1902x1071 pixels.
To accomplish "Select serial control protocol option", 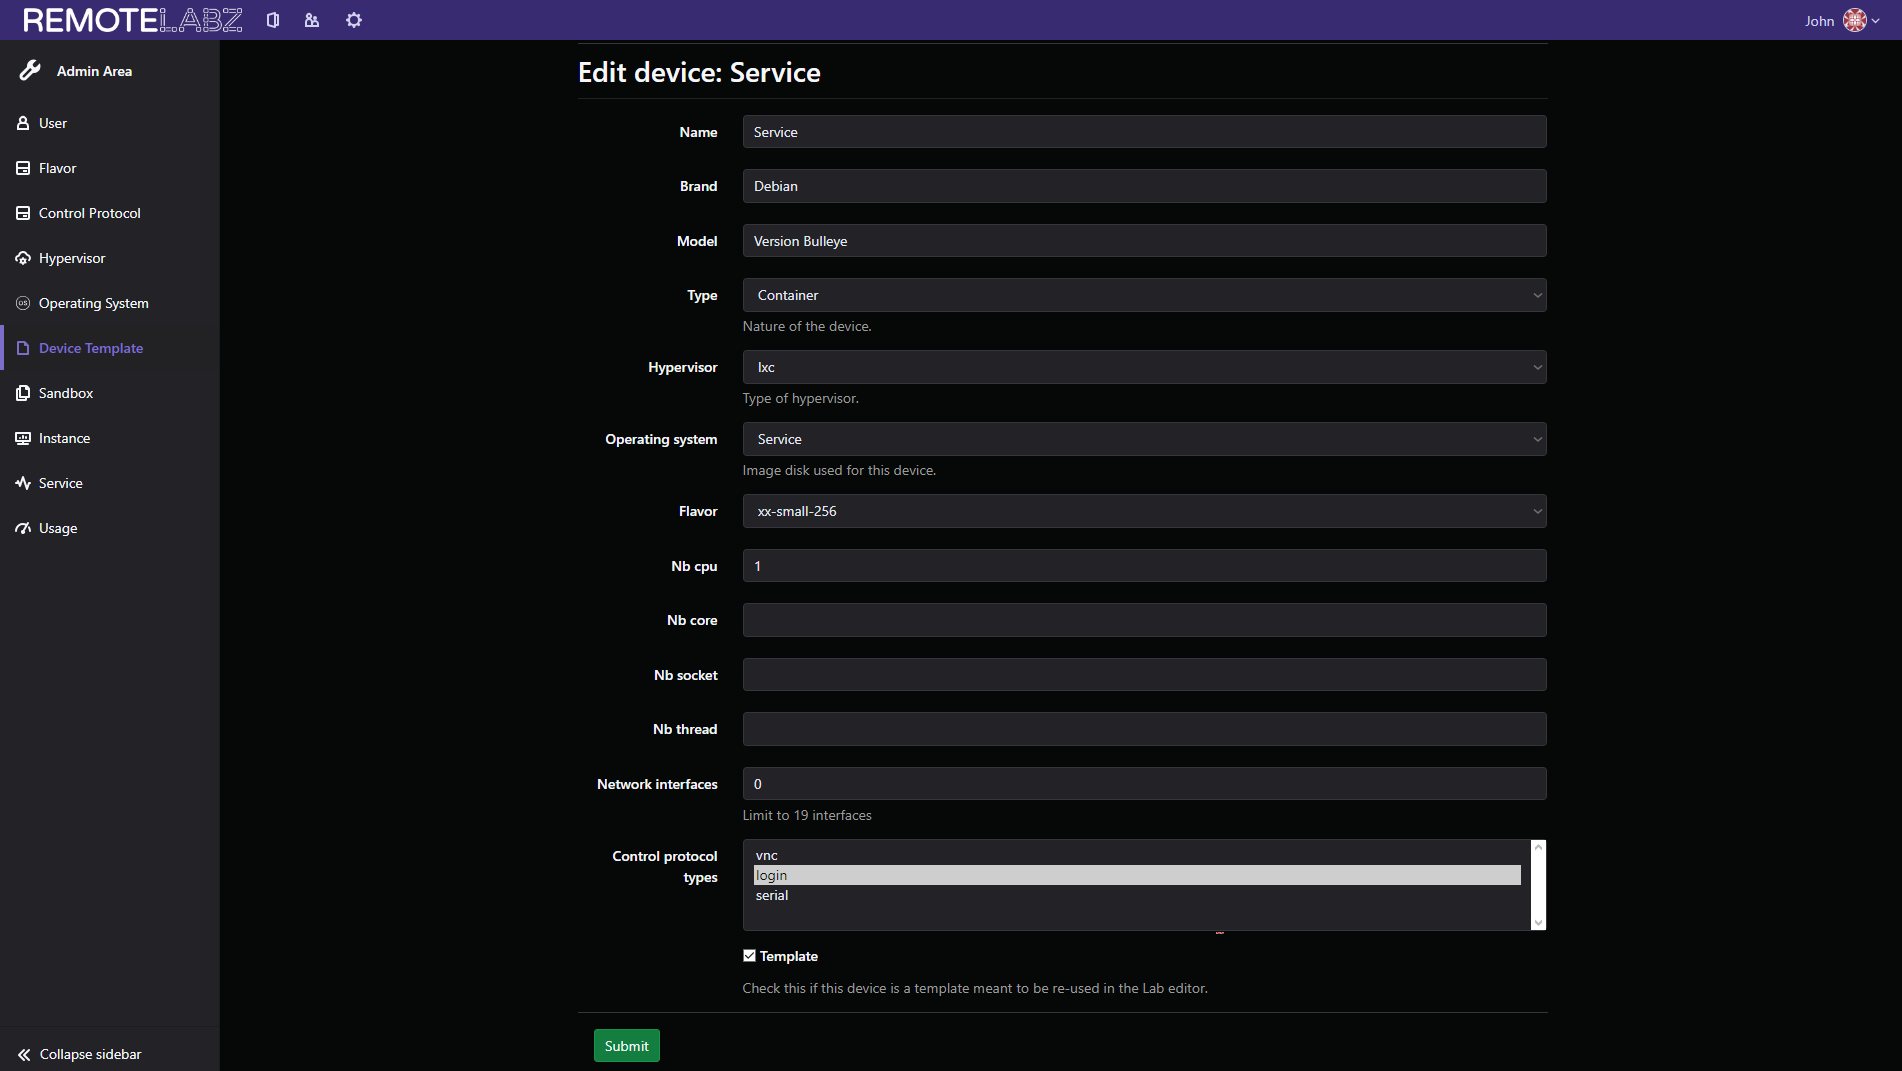I will (1137, 895).
